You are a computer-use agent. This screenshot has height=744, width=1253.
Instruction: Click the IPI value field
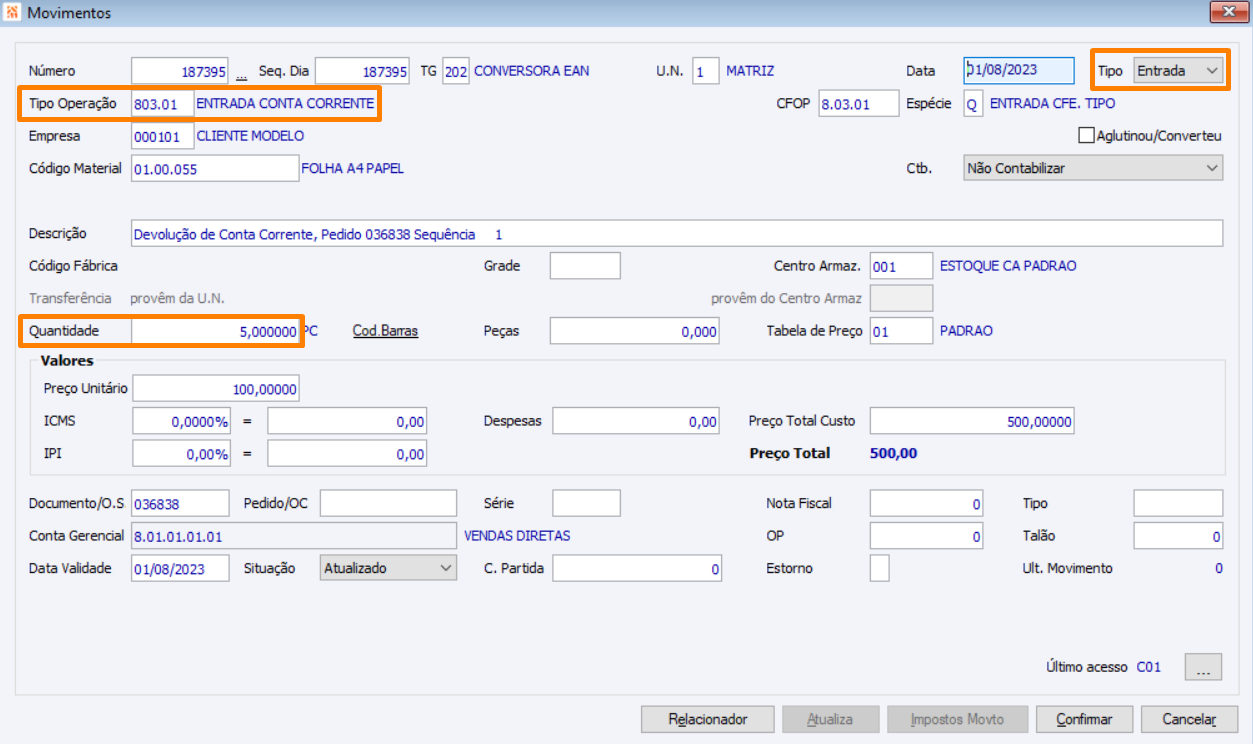[x=347, y=453]
